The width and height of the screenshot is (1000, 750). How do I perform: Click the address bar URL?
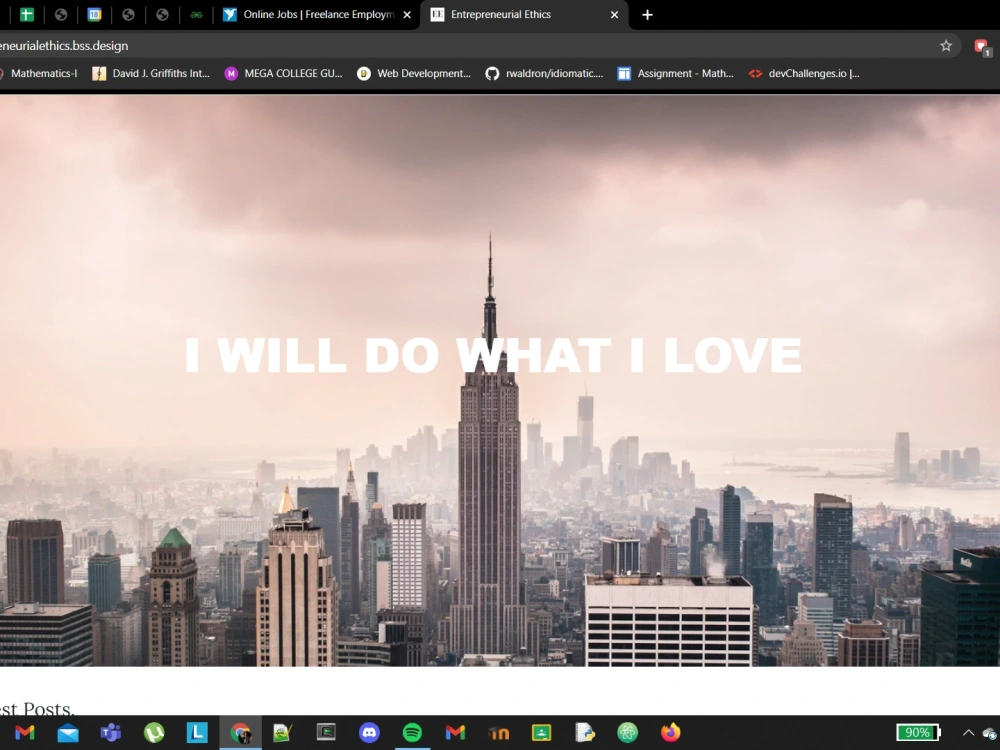(x=64, y=46)
